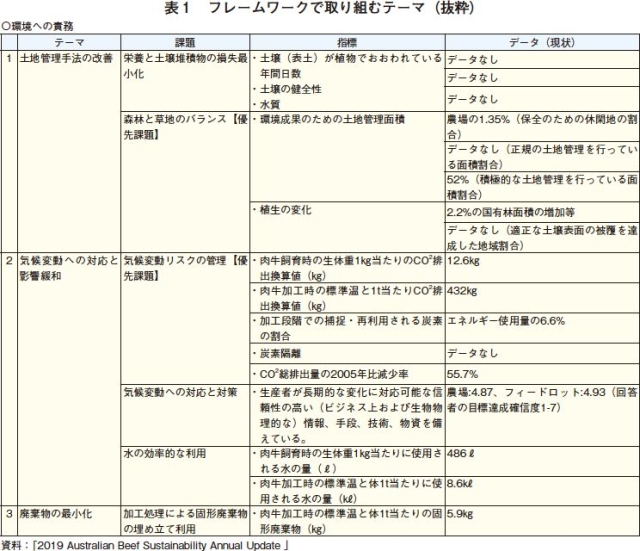Click row number '3' in first column
640x551 pixels.
coord(9,513)
